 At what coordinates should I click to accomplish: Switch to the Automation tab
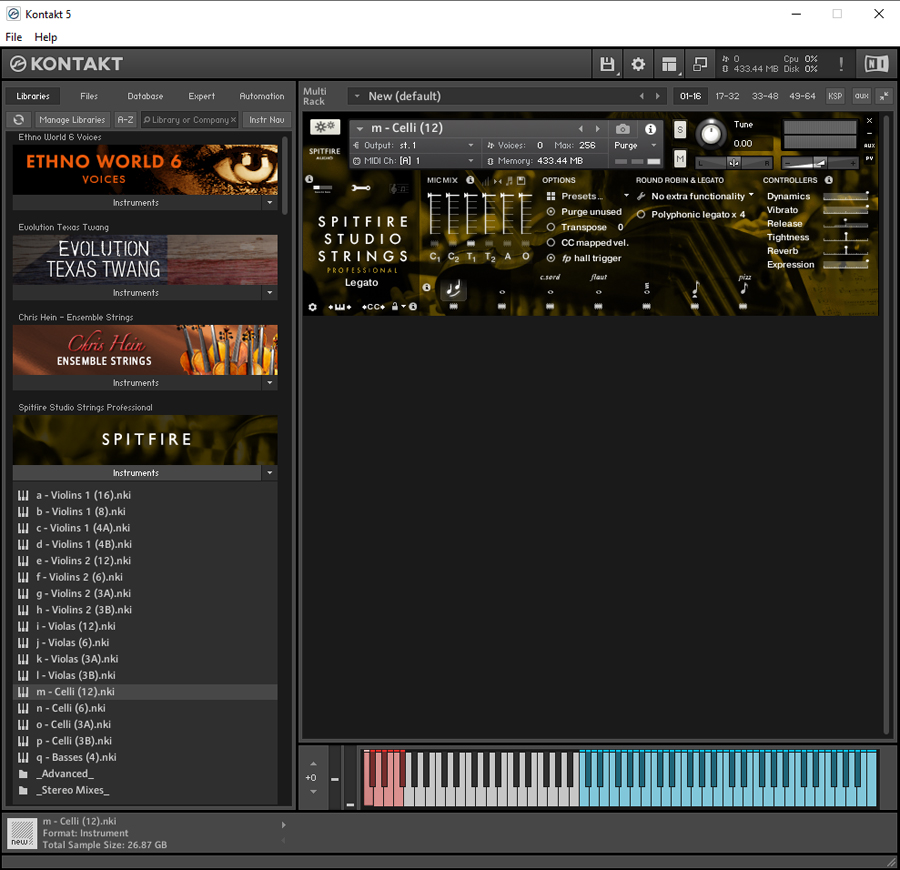coord(262,96)
